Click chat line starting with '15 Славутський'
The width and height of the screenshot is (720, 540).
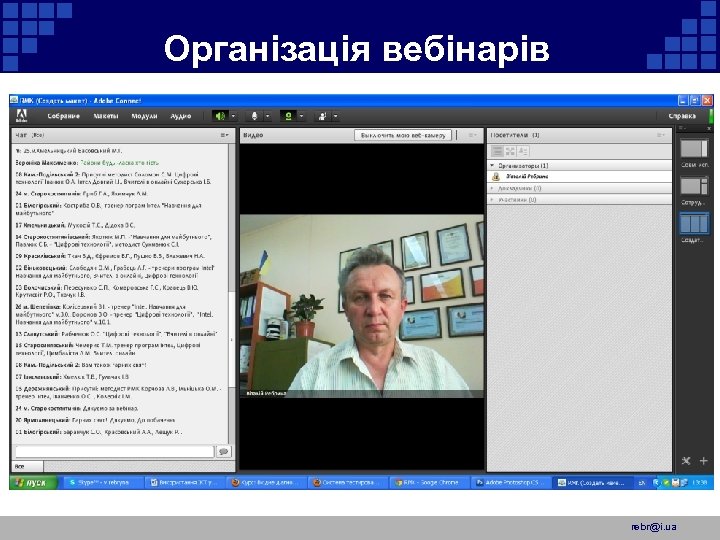coord(116,334)
